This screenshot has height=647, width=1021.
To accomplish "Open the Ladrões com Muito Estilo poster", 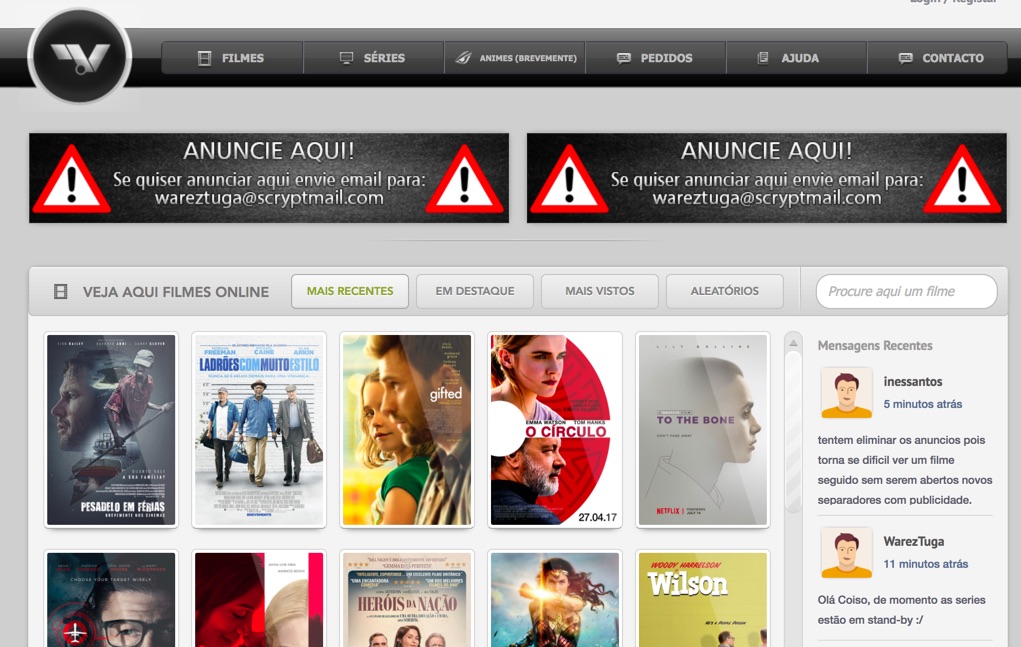I will click(259, 430).
